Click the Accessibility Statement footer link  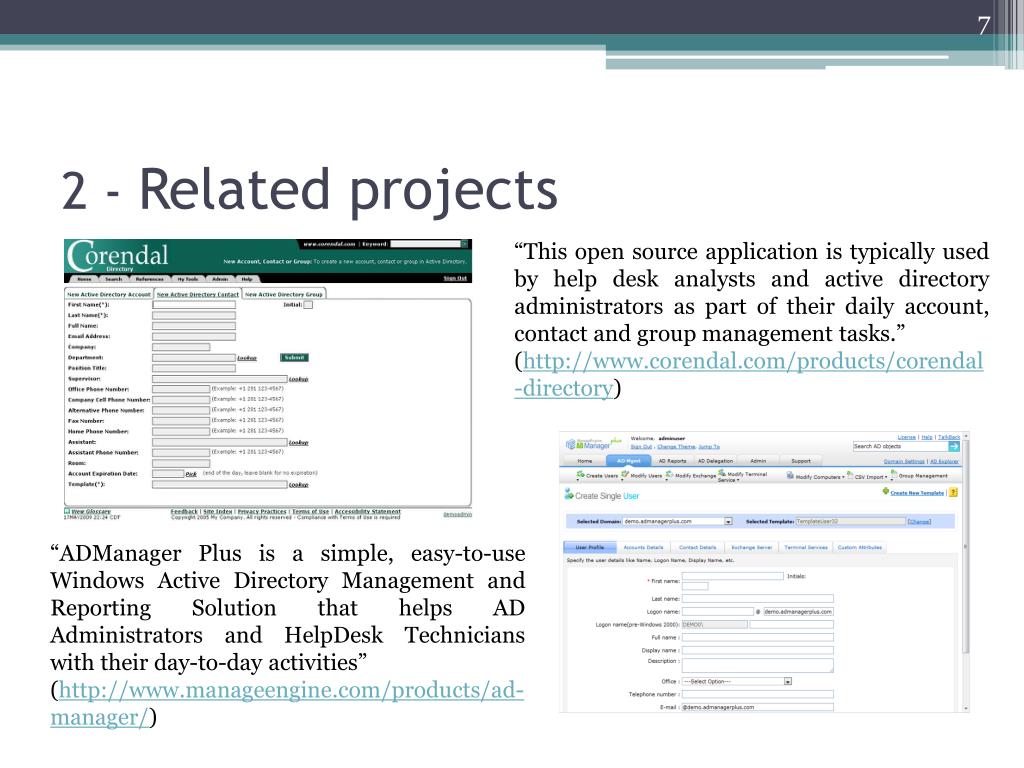pos(368,511)
